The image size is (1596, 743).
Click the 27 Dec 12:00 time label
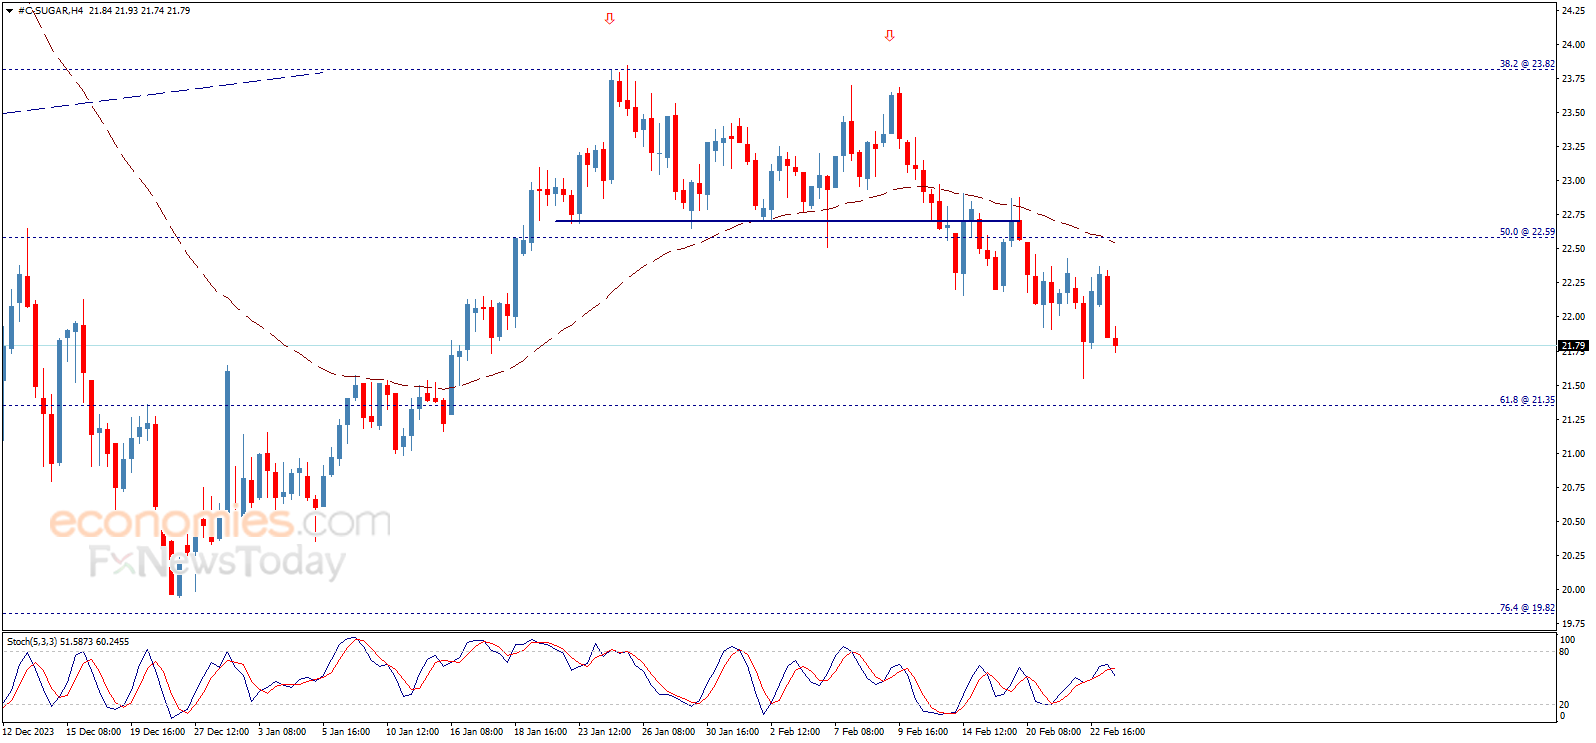click(x=221, y=732)
